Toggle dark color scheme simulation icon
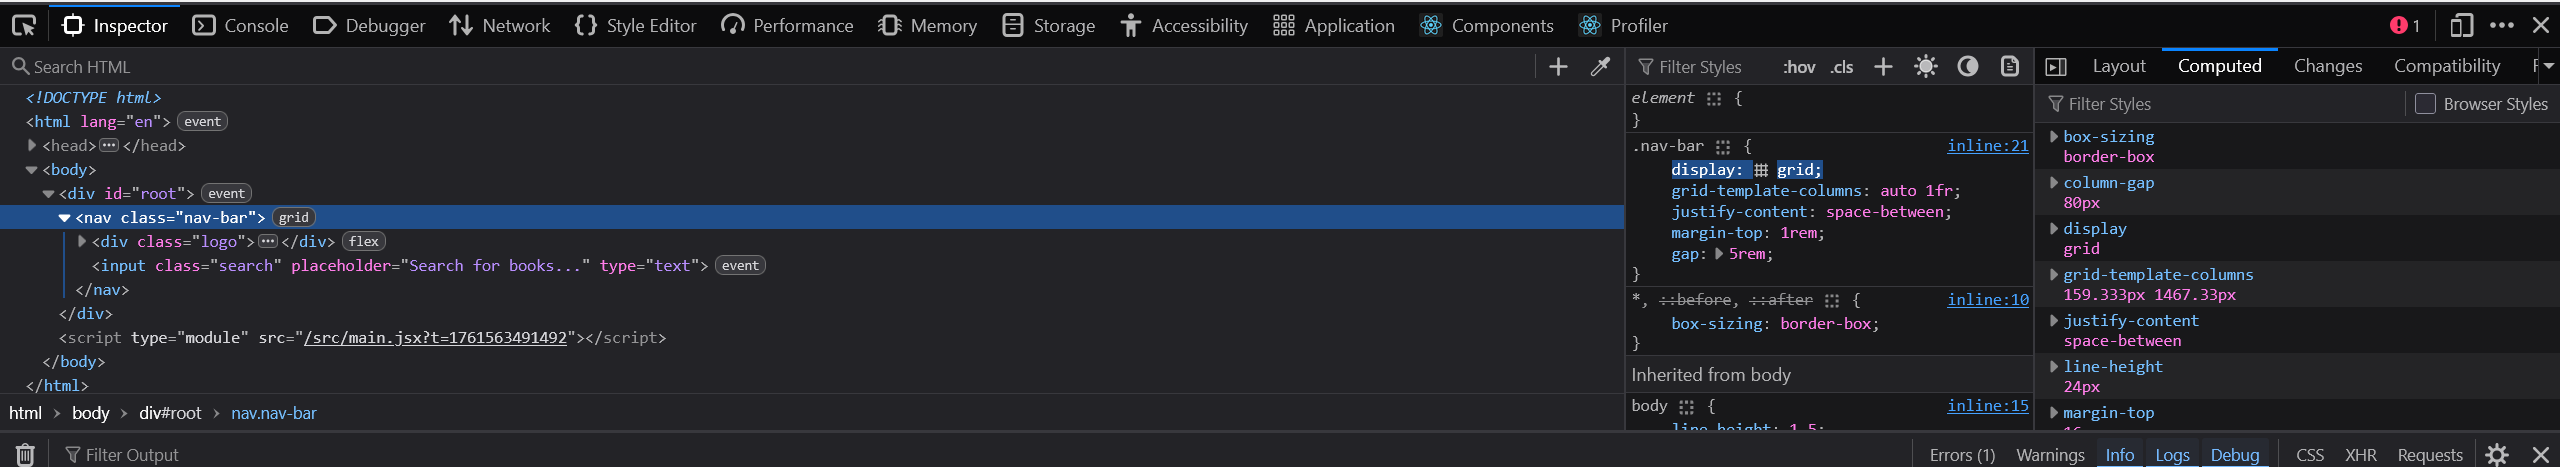The width and height of the screenshot is (2560, 467). [1967, 67]
